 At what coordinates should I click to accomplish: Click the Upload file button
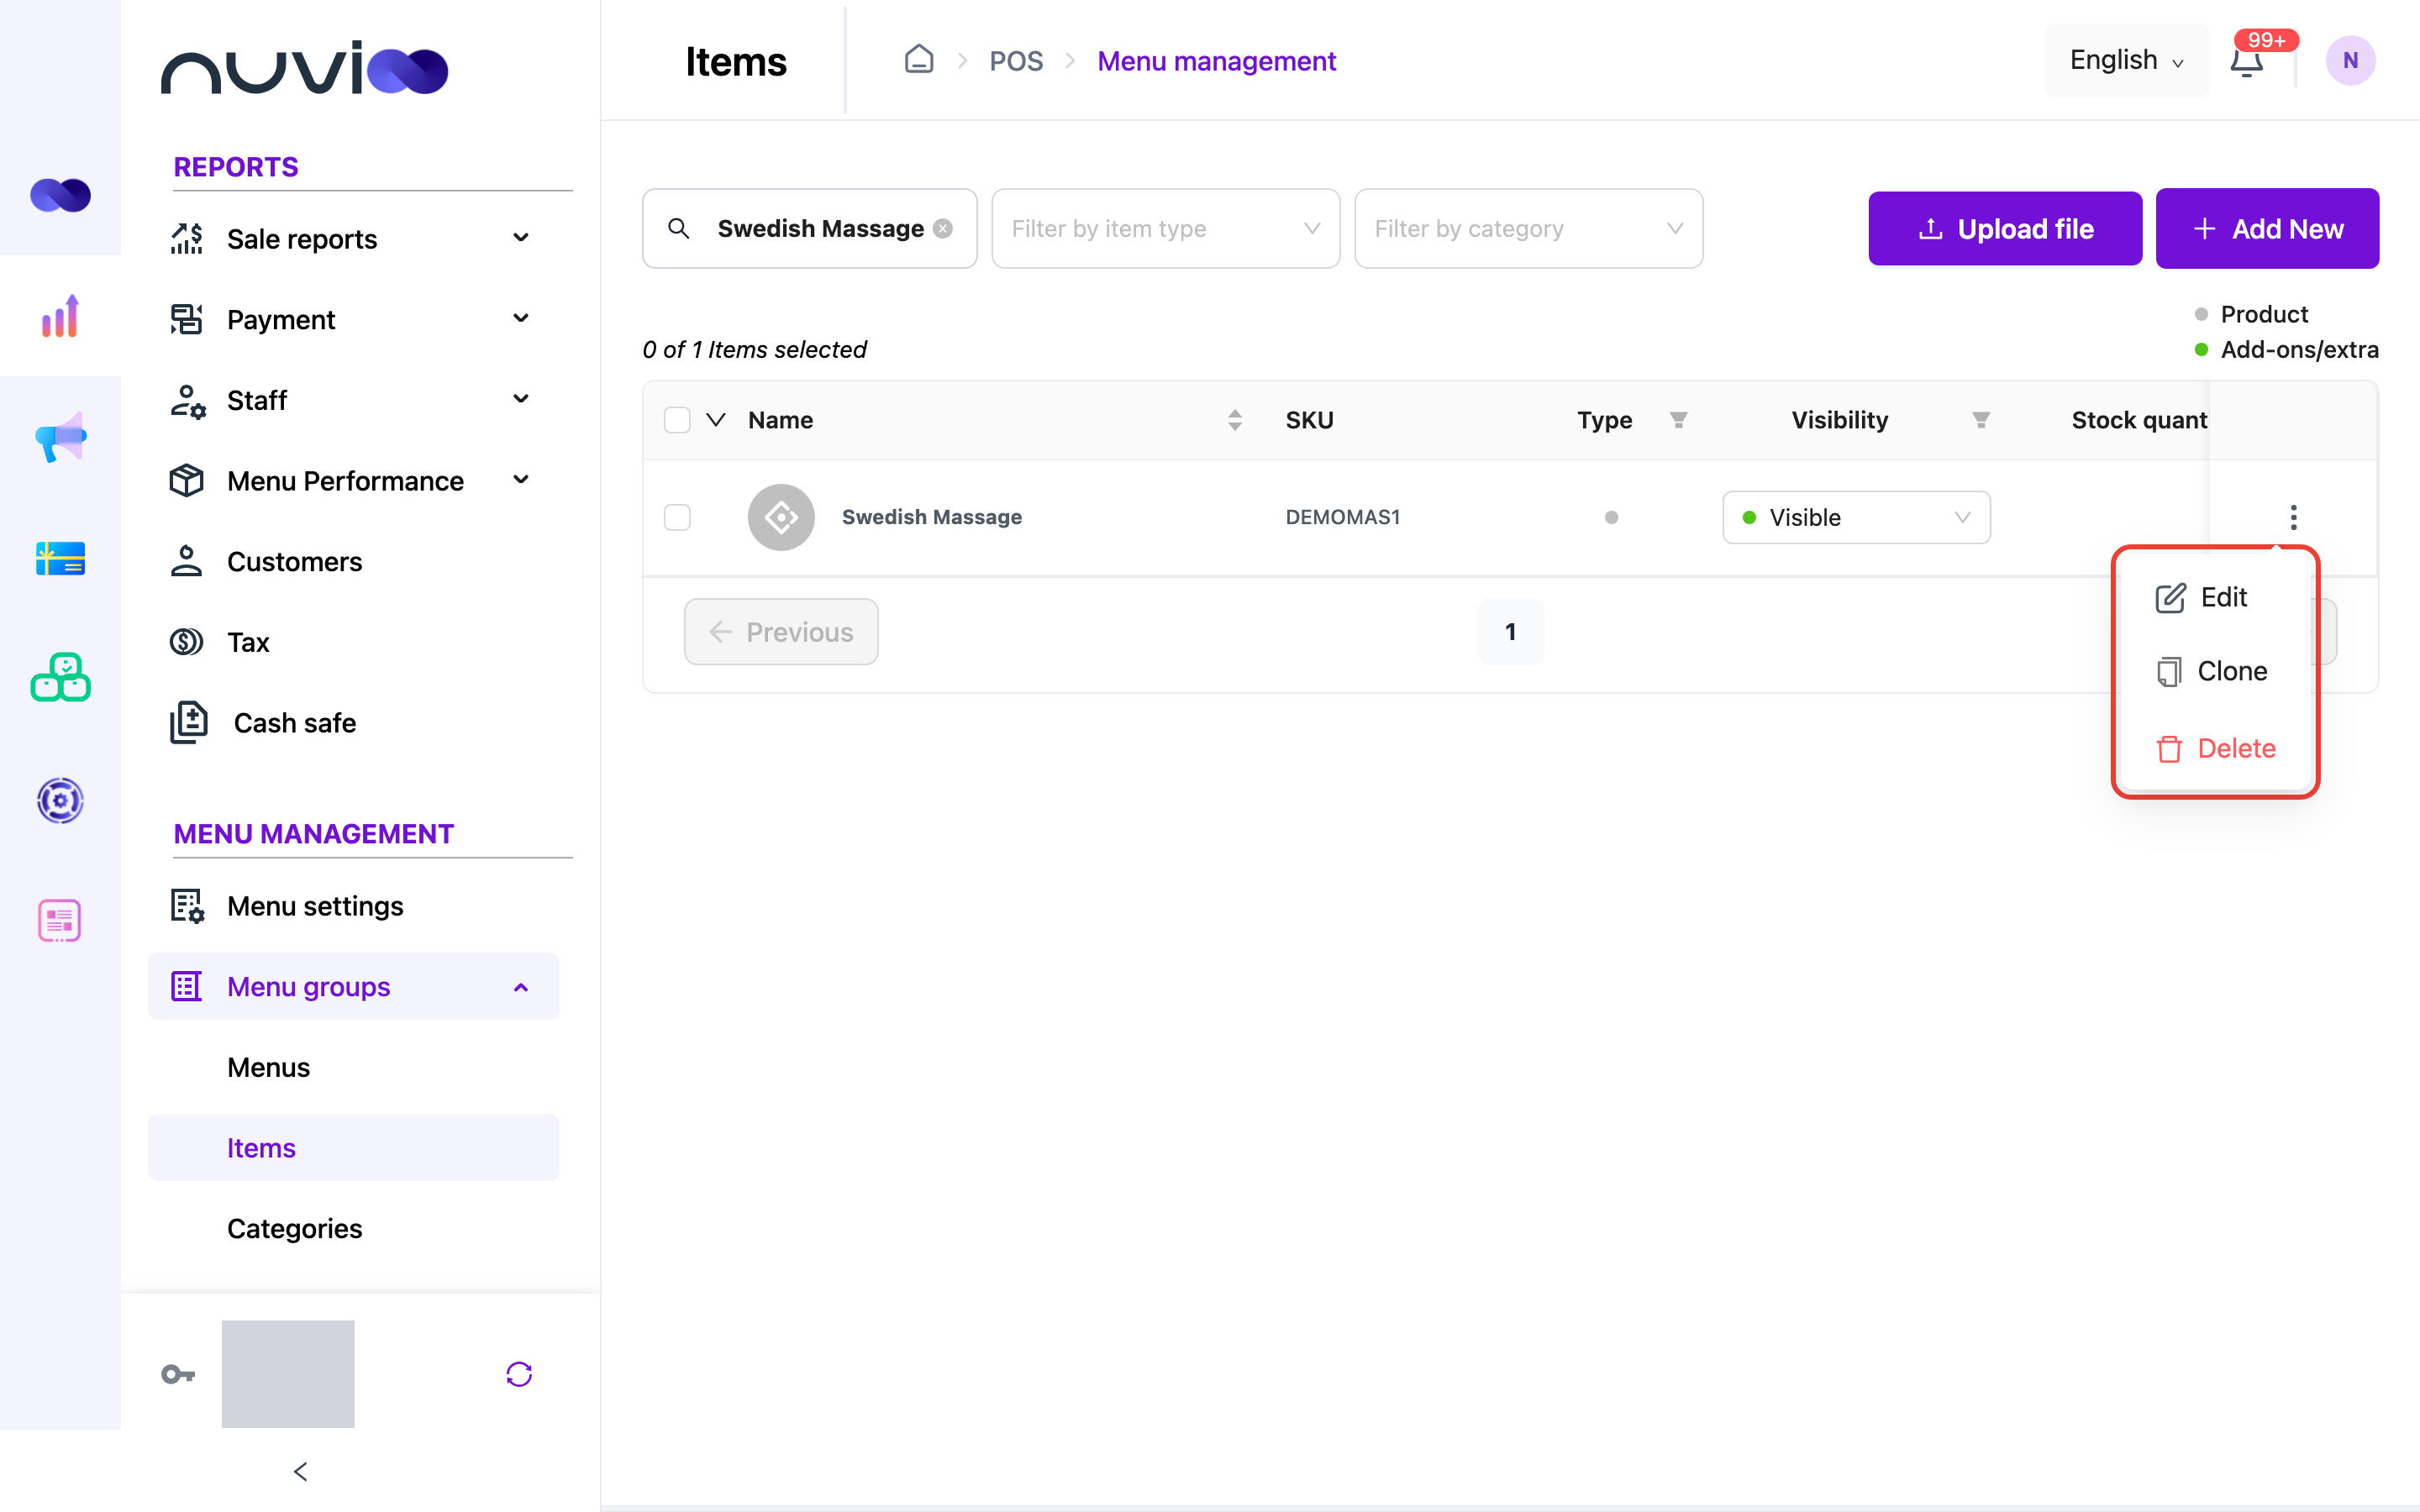click(x=2005, y=229)
